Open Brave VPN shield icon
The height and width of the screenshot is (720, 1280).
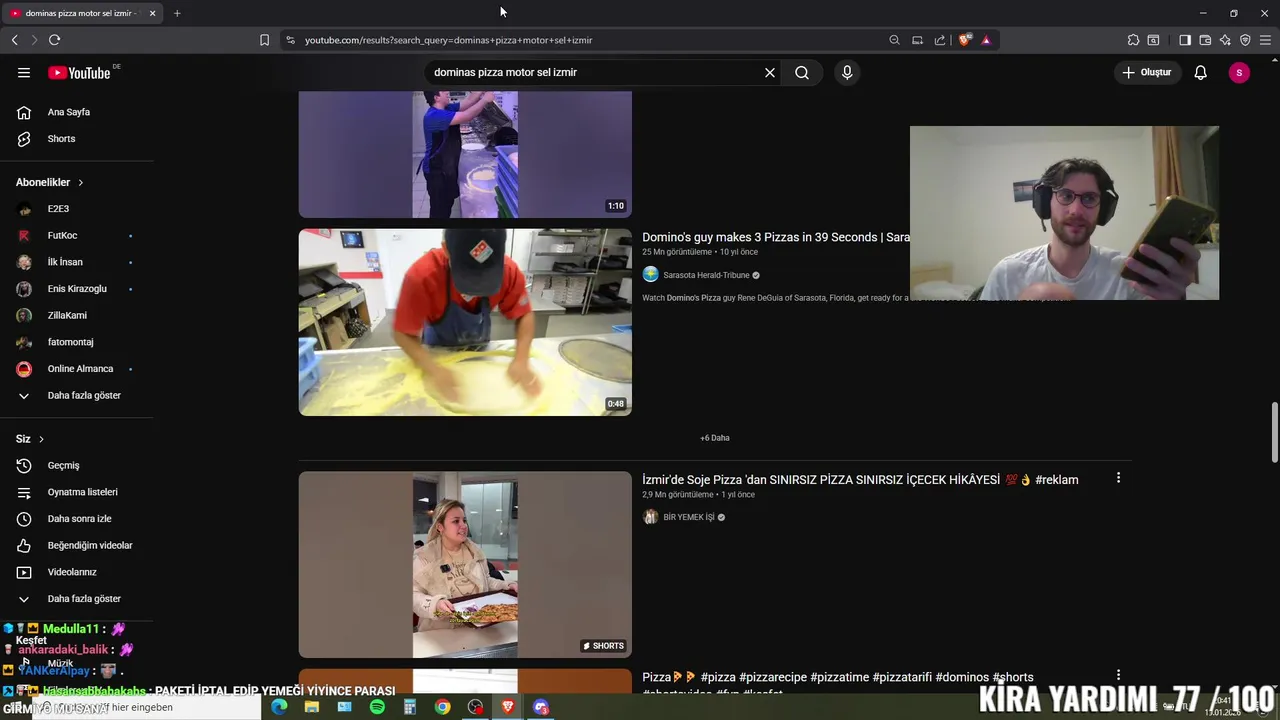1245,40
